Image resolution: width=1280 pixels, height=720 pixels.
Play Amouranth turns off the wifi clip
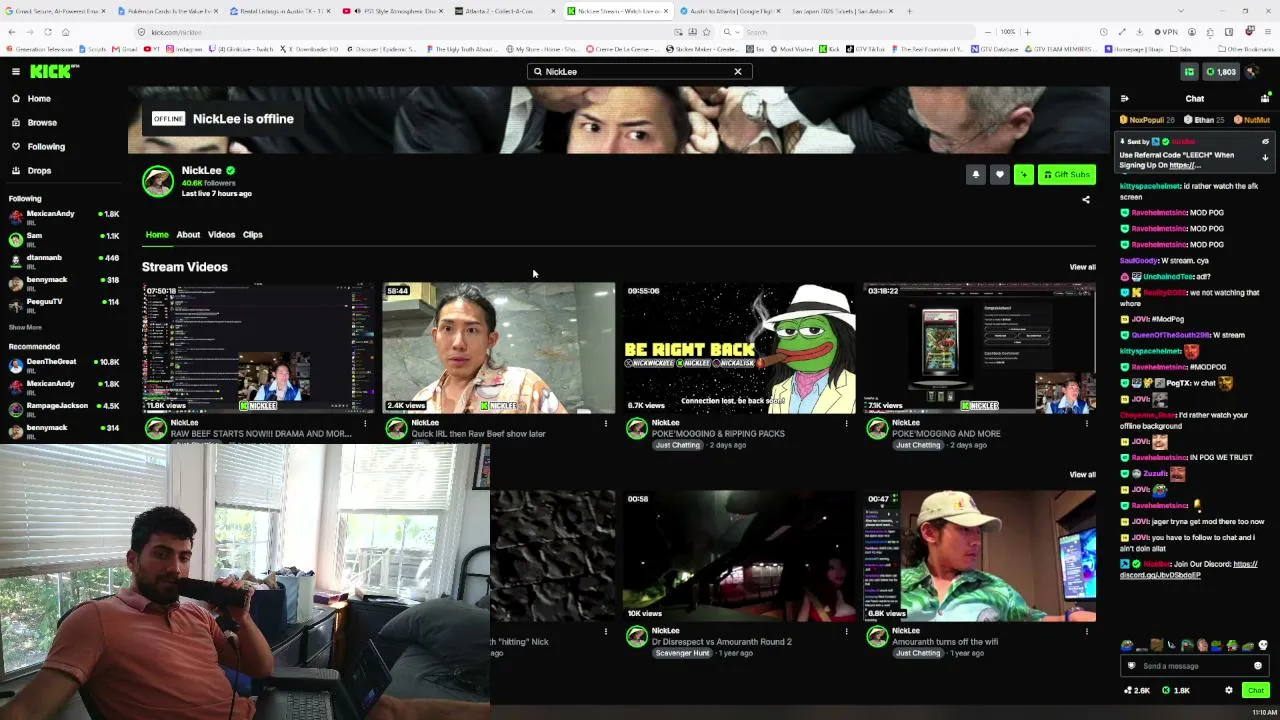(x=979, y=556)
